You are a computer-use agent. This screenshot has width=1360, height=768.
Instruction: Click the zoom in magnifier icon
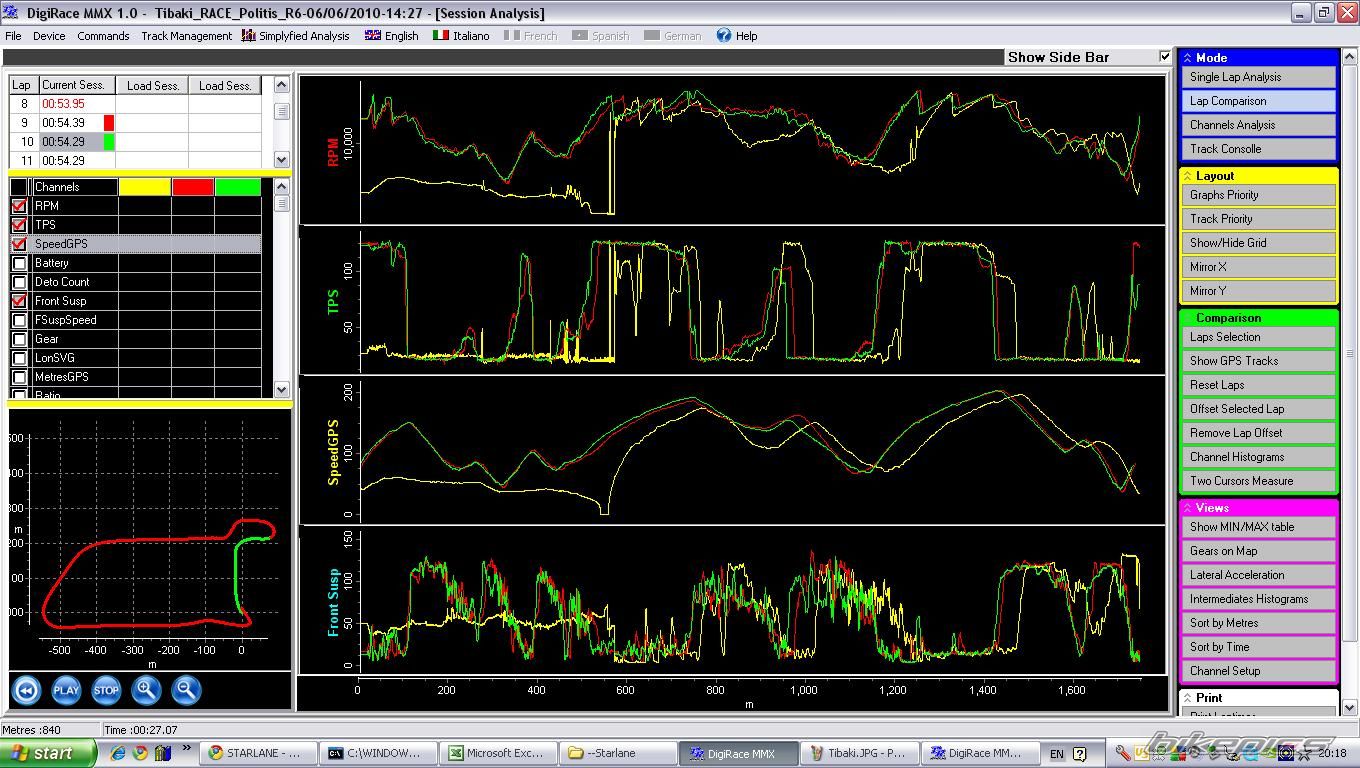[147, 690]
